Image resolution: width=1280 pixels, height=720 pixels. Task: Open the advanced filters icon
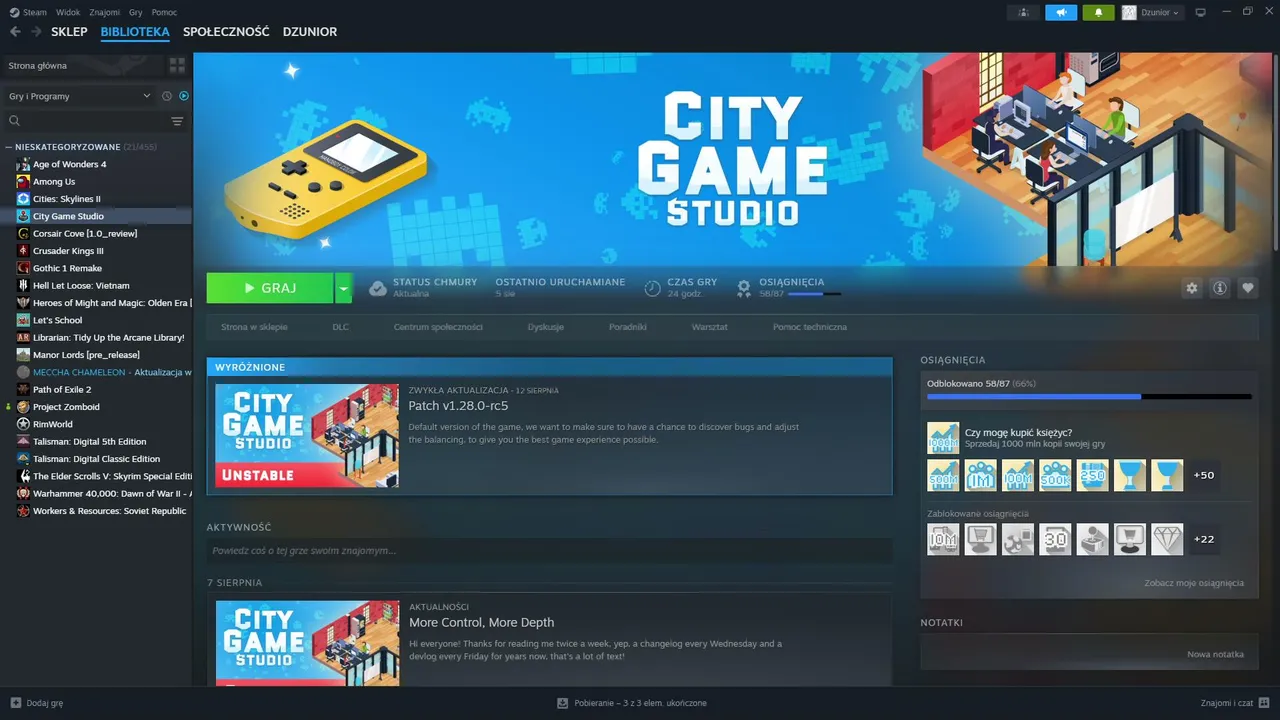tap(177, 121)
